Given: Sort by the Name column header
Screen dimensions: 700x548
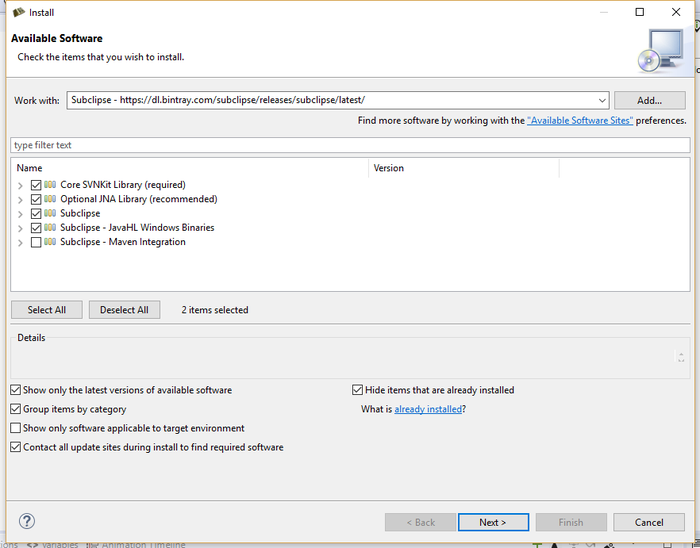Looking at the screenshot, I should [29, 168].
